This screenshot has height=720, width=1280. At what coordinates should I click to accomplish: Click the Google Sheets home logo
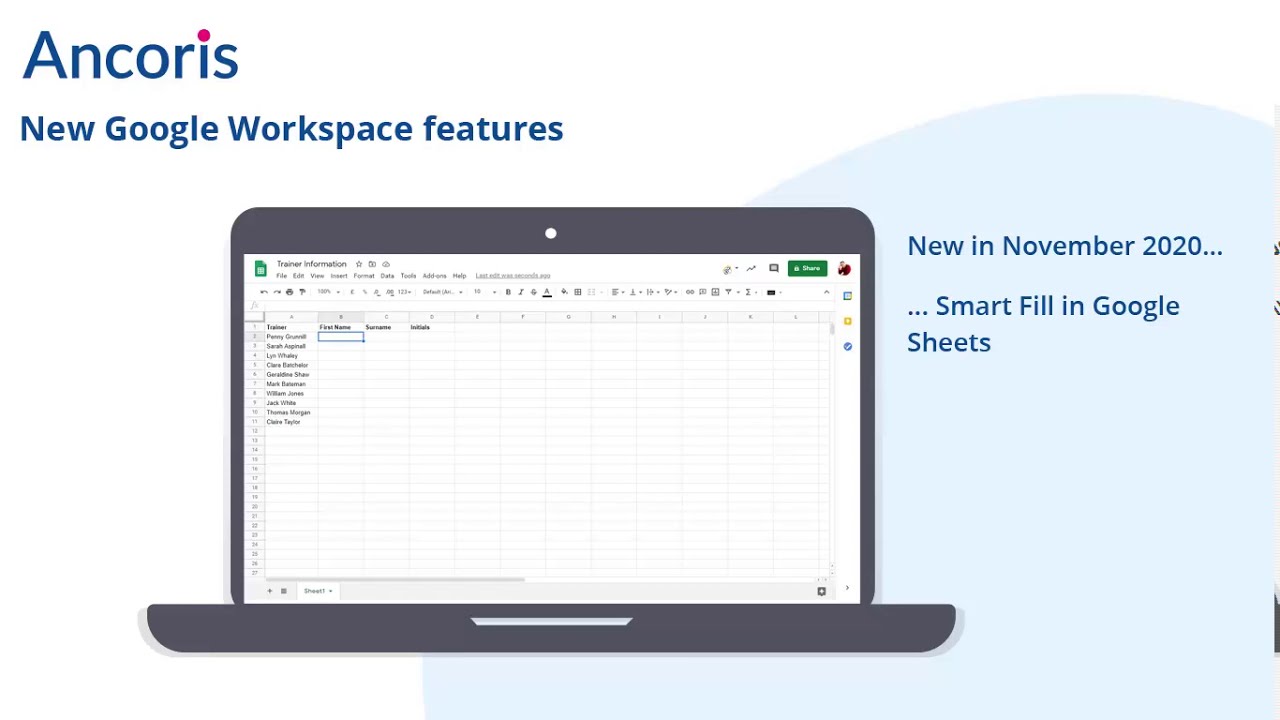point(260,269)
